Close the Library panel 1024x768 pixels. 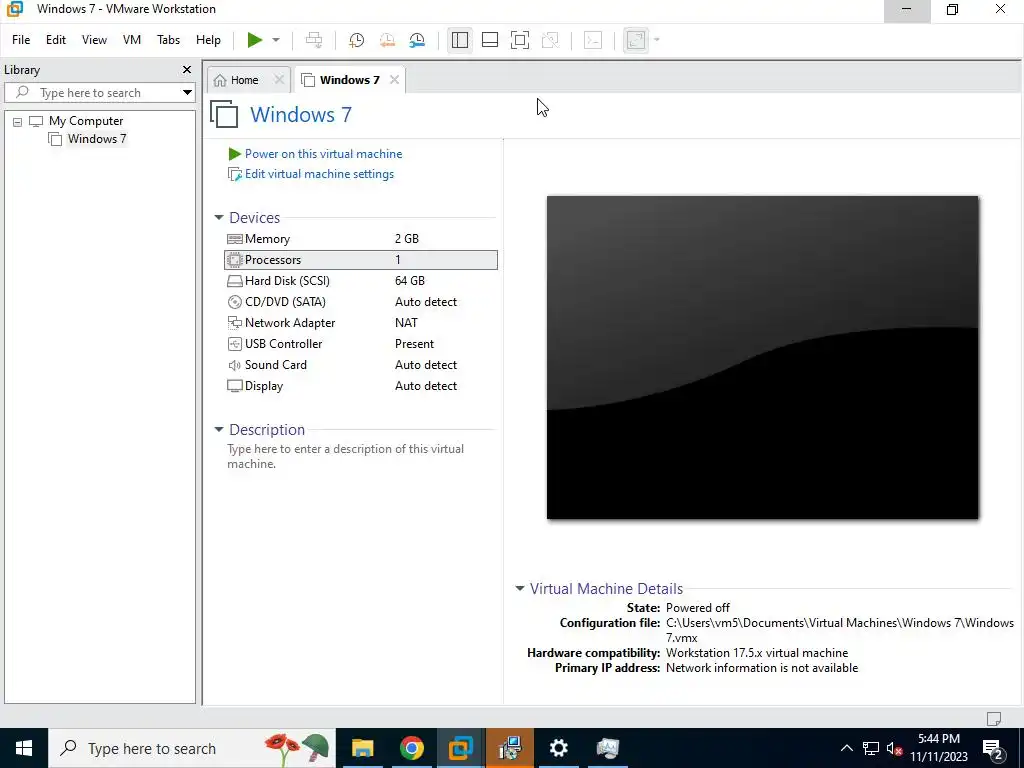click(x=187, y=69)
